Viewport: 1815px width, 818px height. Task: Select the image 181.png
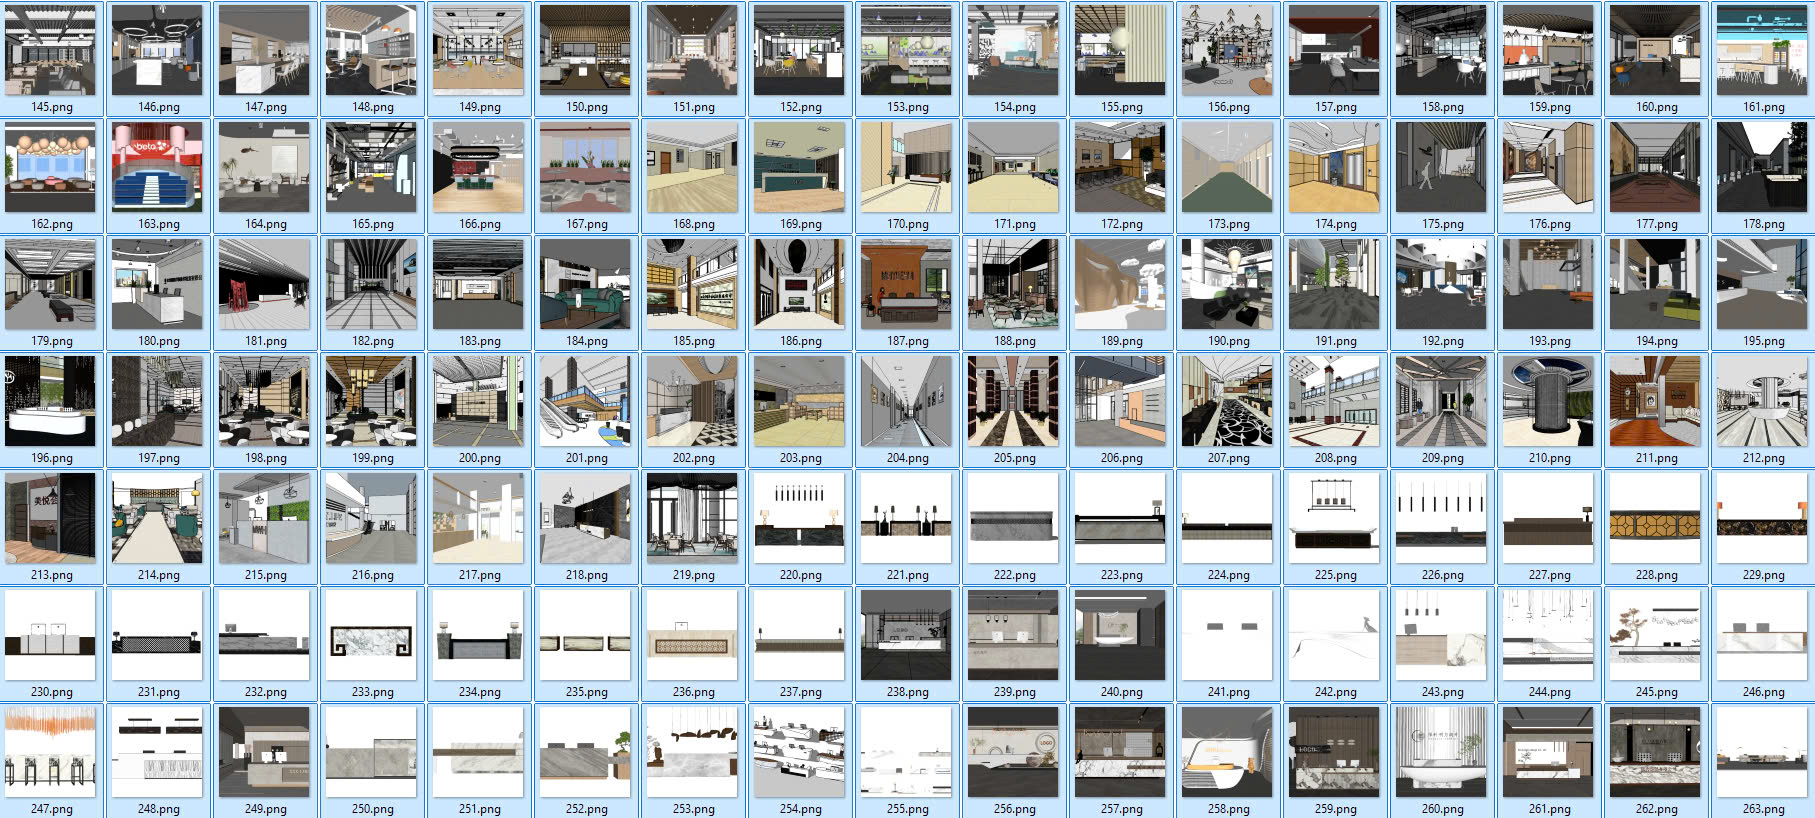pos(265,285)
